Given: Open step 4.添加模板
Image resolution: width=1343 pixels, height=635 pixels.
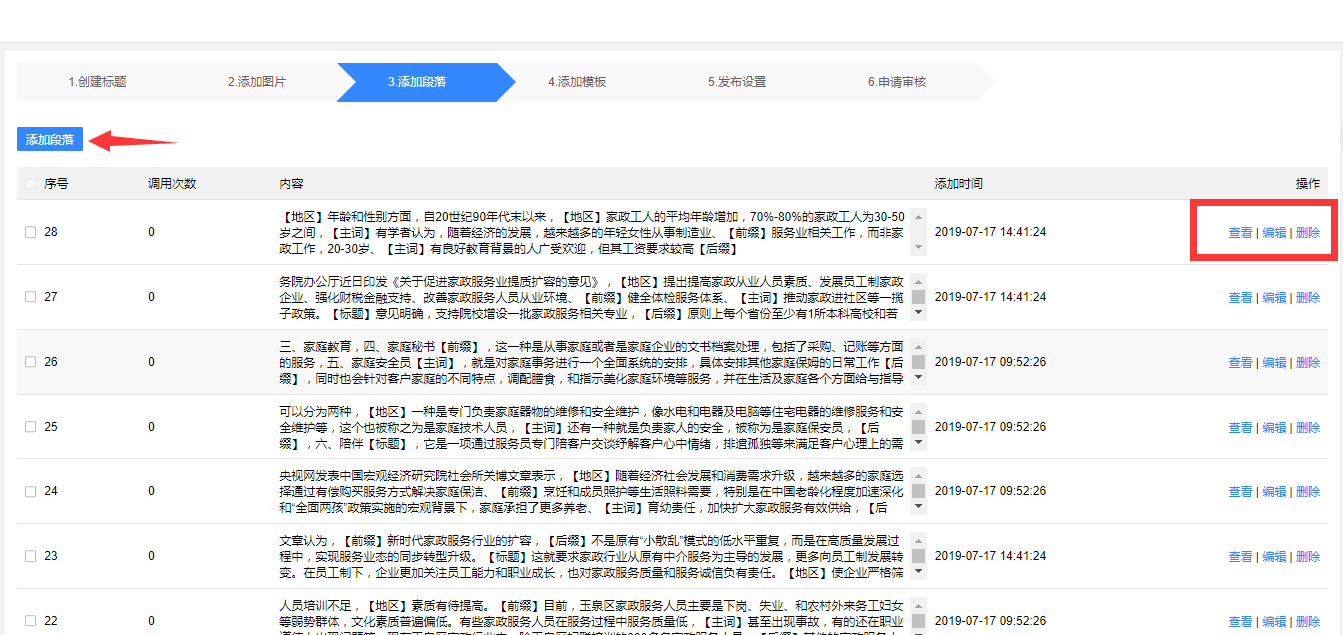Looking at the screenshot, I should tap(577, 82).
